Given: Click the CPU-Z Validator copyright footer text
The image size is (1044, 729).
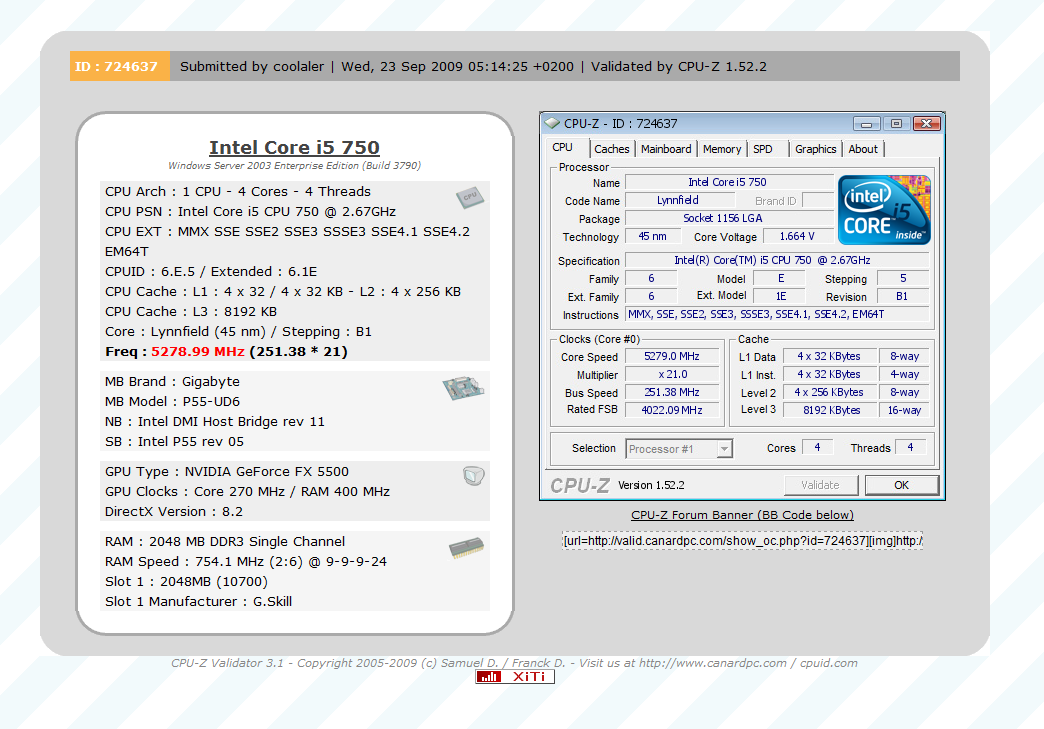Looking at the screenshot, I should point(514,663).
